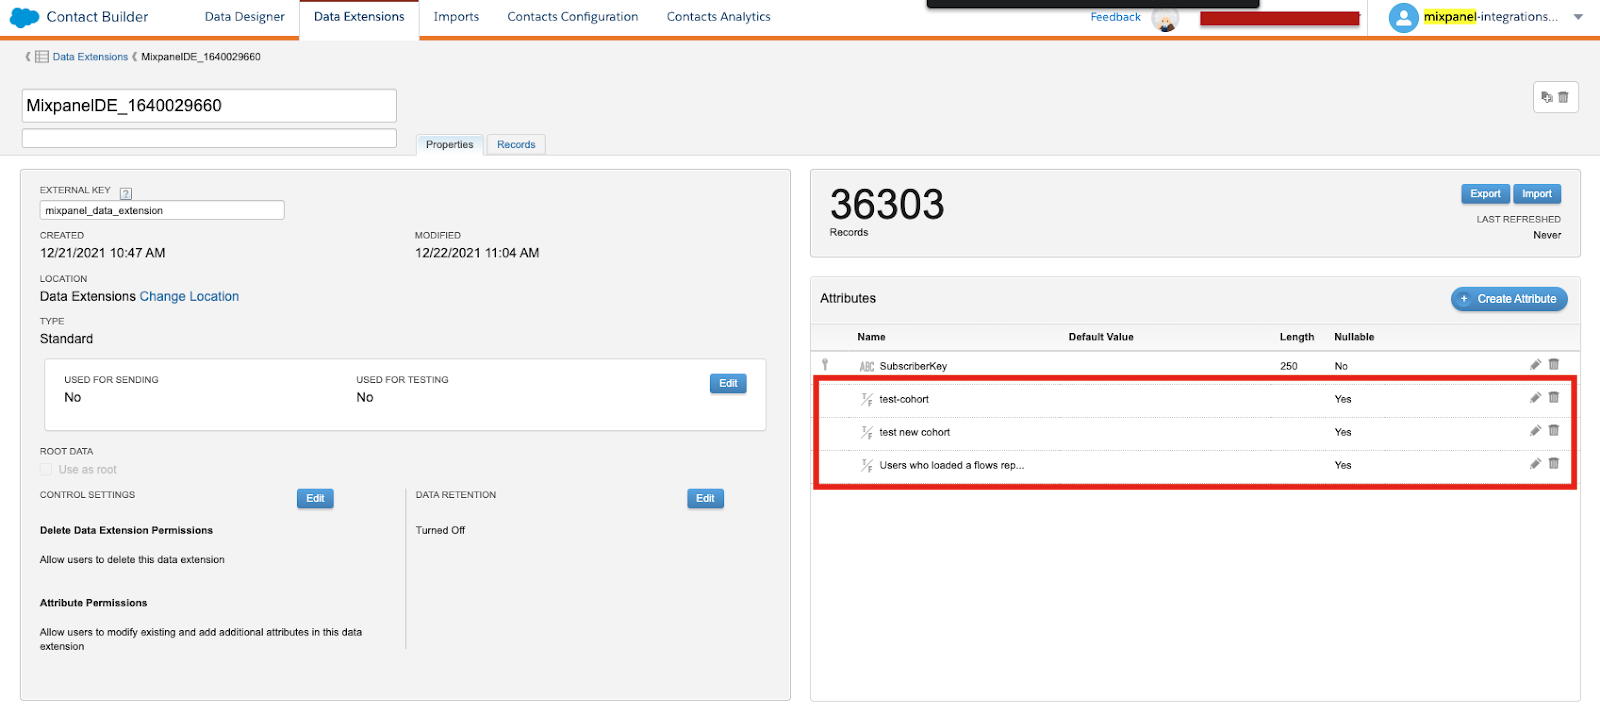Edit the SubscriberKey attribute pencil icon

pyautogui.click(x=1535, y=365)
